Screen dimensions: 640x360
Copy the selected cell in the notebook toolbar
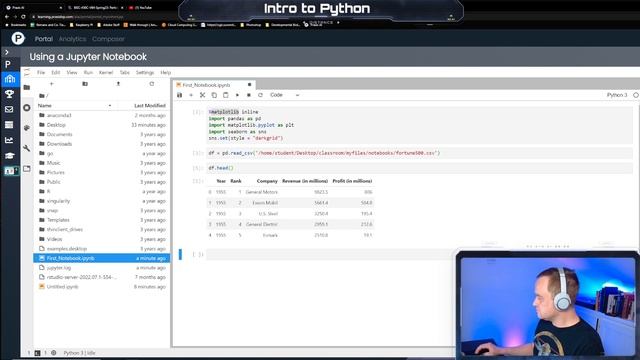coord(214,95)
